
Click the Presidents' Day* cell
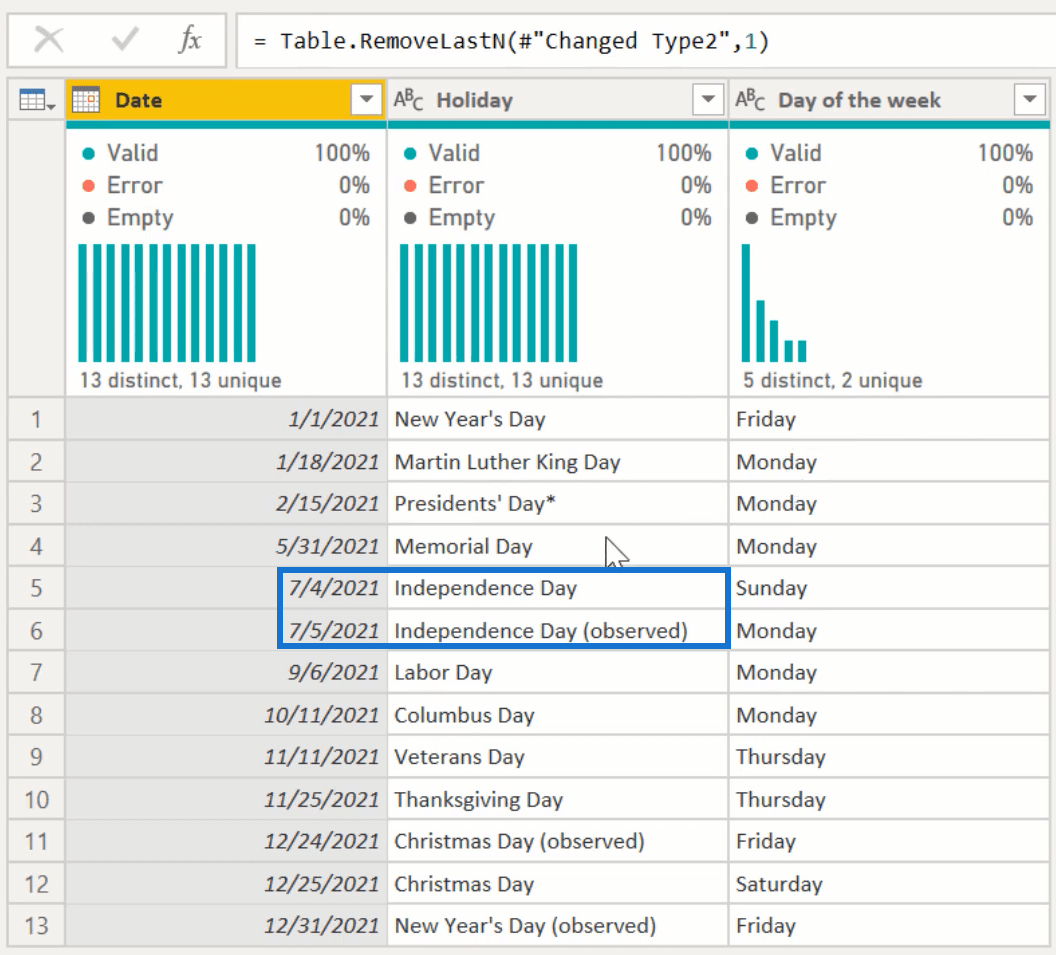click(x=558, y=504)
